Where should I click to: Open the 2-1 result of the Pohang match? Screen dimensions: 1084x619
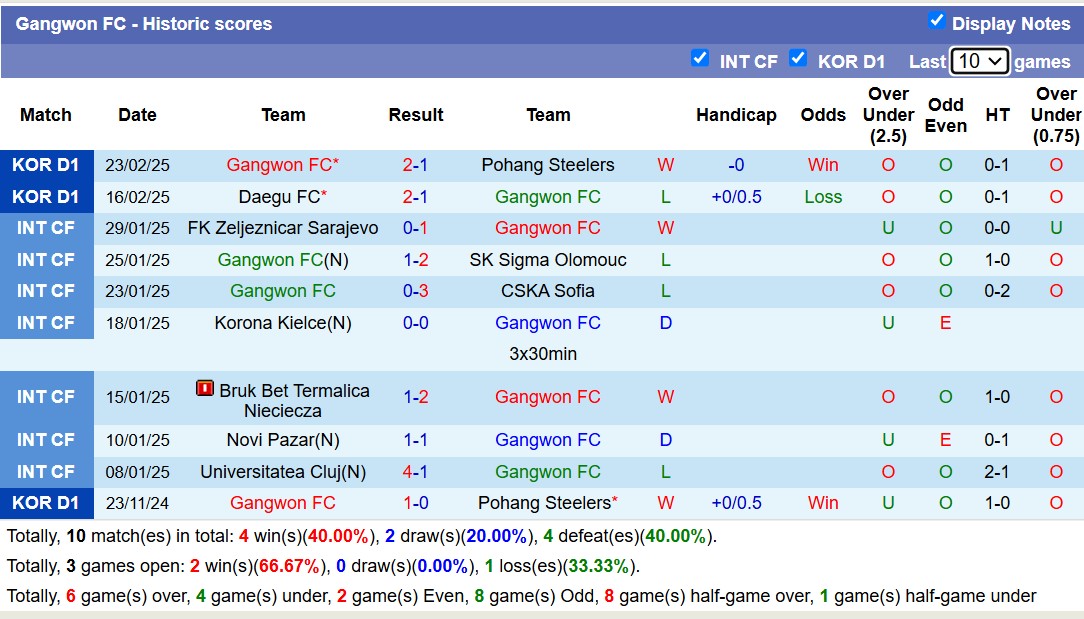coord(416,165)
